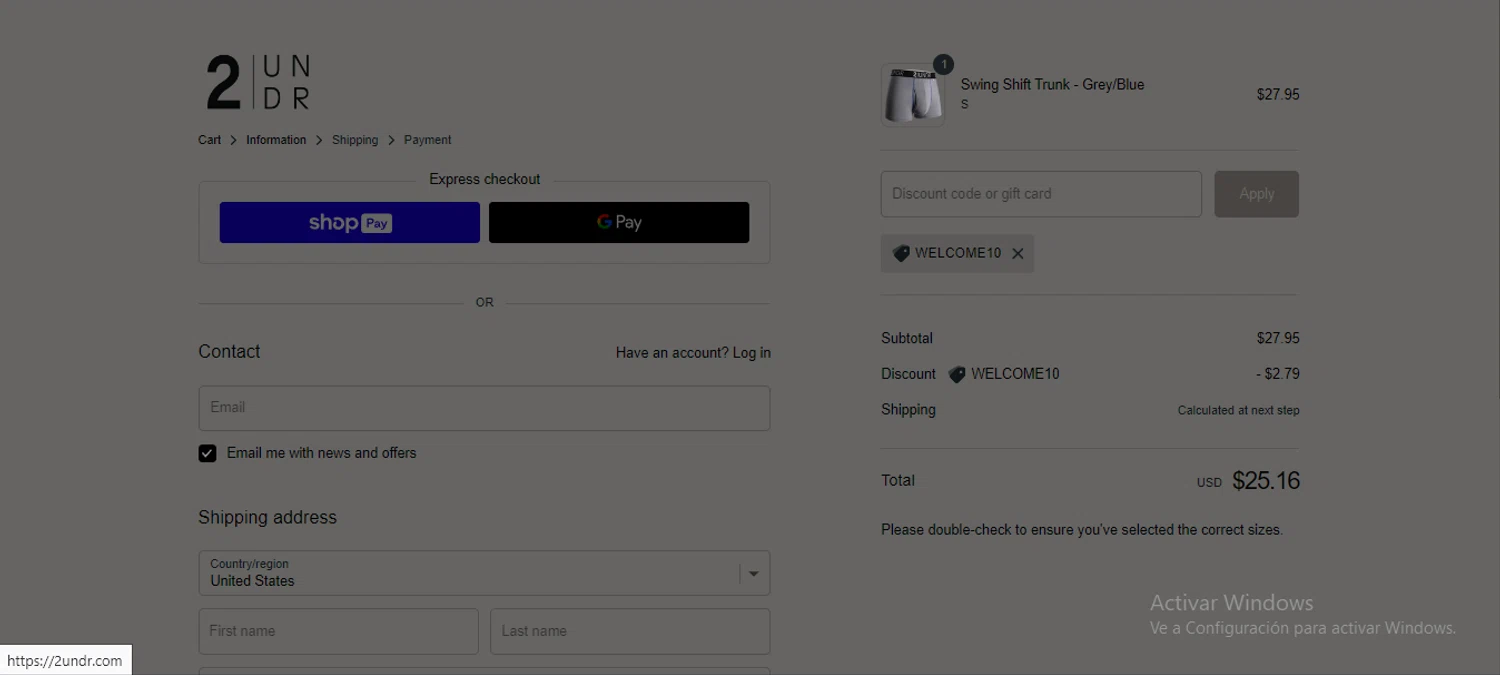Go back to Cart breadcrumb
The image size is (1500, 675).
[x=209, y=140]
